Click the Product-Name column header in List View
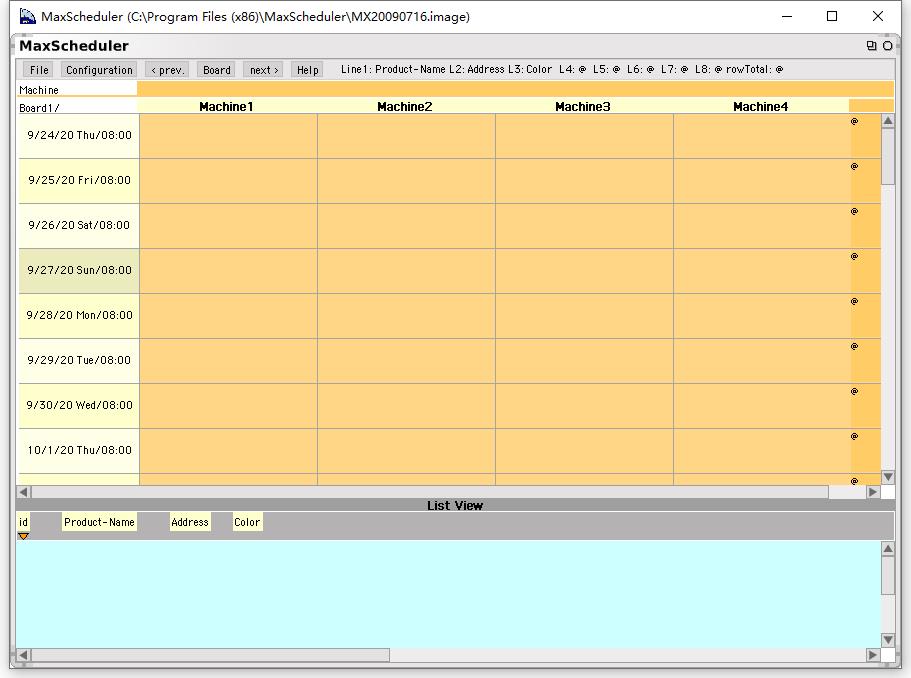Image resolution: width=911 pixels, height=678 pixels. pos(99,521)
